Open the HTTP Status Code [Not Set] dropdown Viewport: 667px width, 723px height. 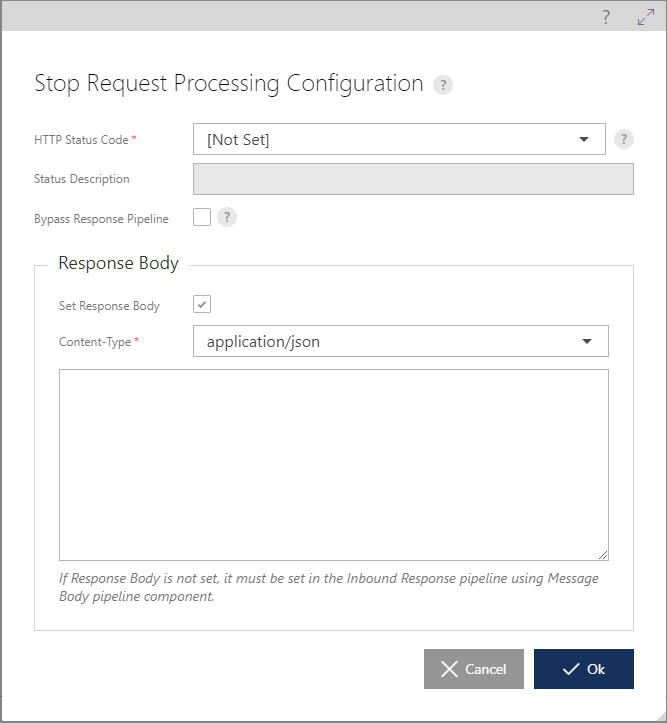pos(399,139)
